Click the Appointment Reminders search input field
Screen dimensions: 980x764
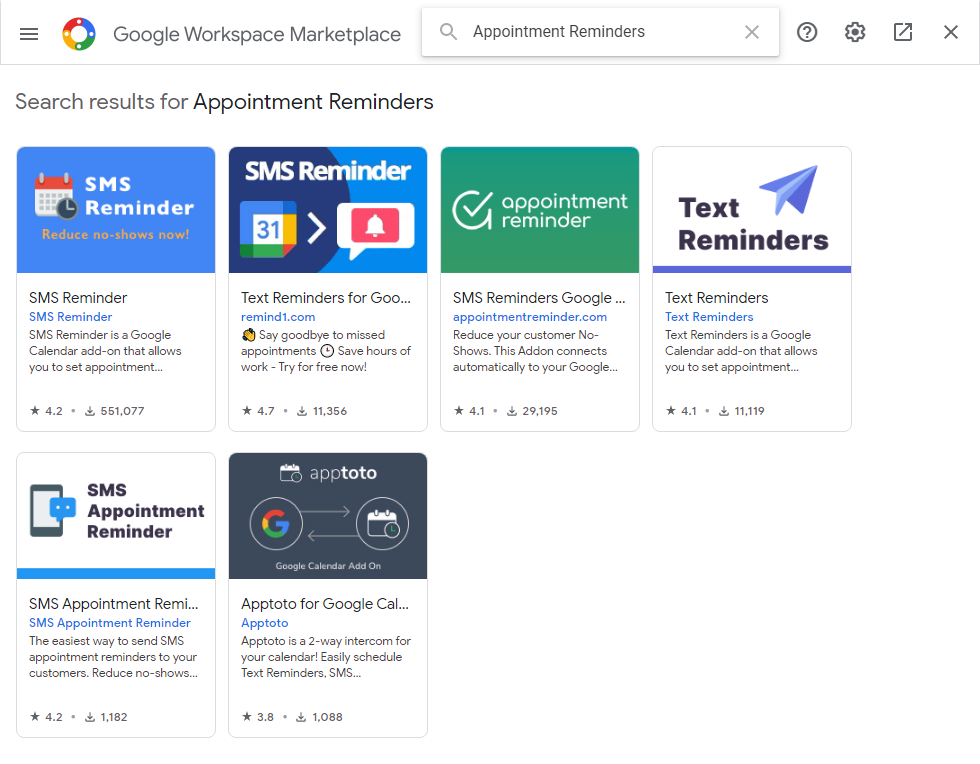[x=600, y=32]
